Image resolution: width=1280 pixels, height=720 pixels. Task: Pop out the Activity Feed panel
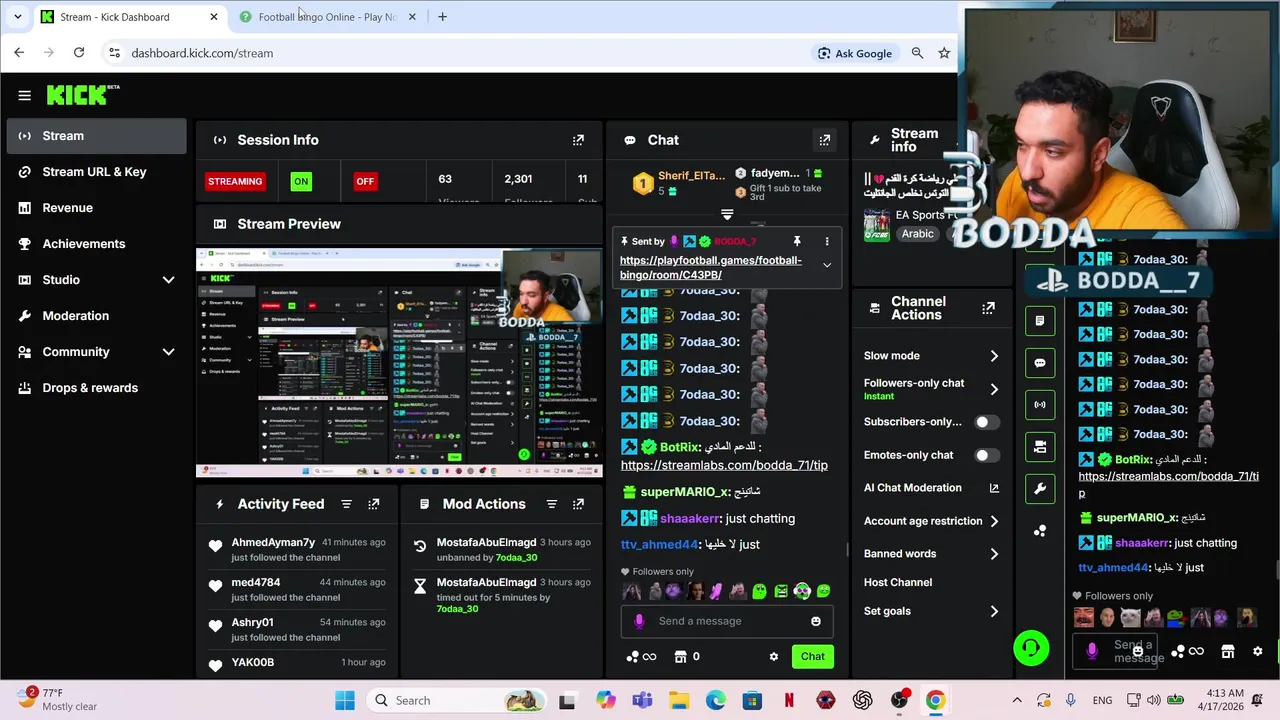[x=374, y=504]
